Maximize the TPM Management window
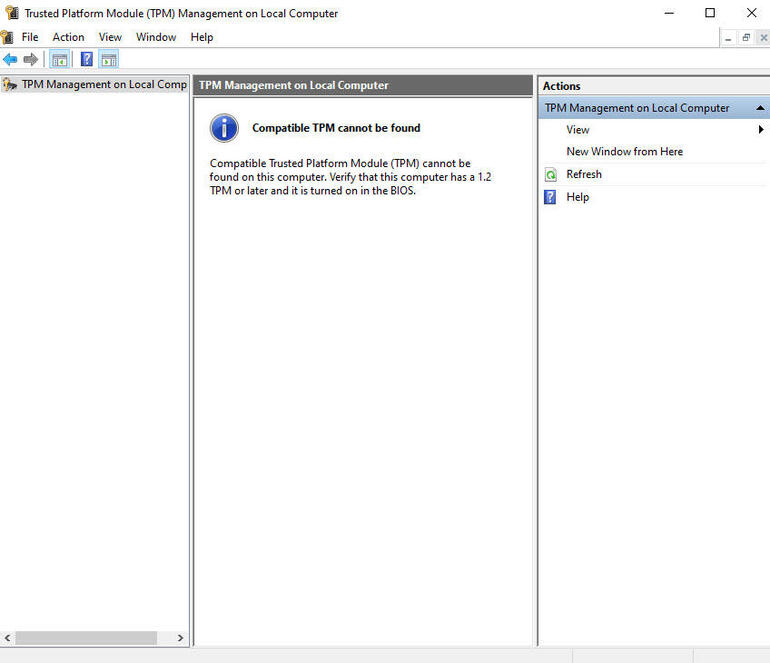 tap(710, 13)
